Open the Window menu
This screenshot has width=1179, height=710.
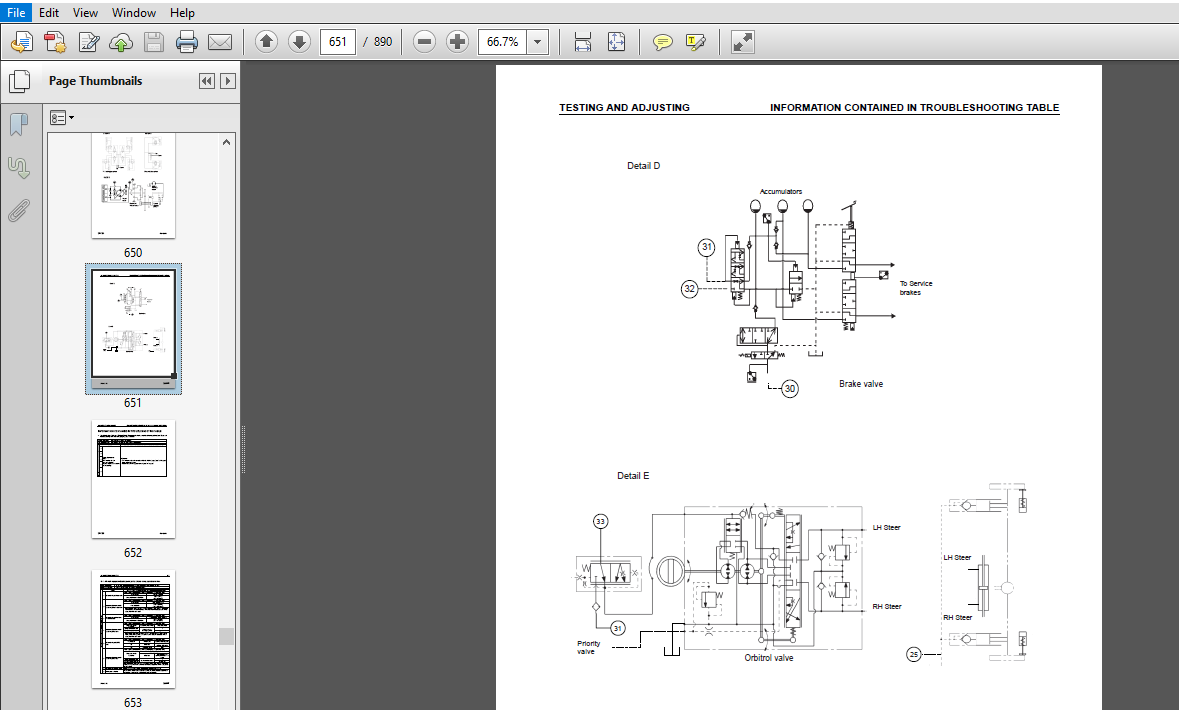click(x=134, y=13)
